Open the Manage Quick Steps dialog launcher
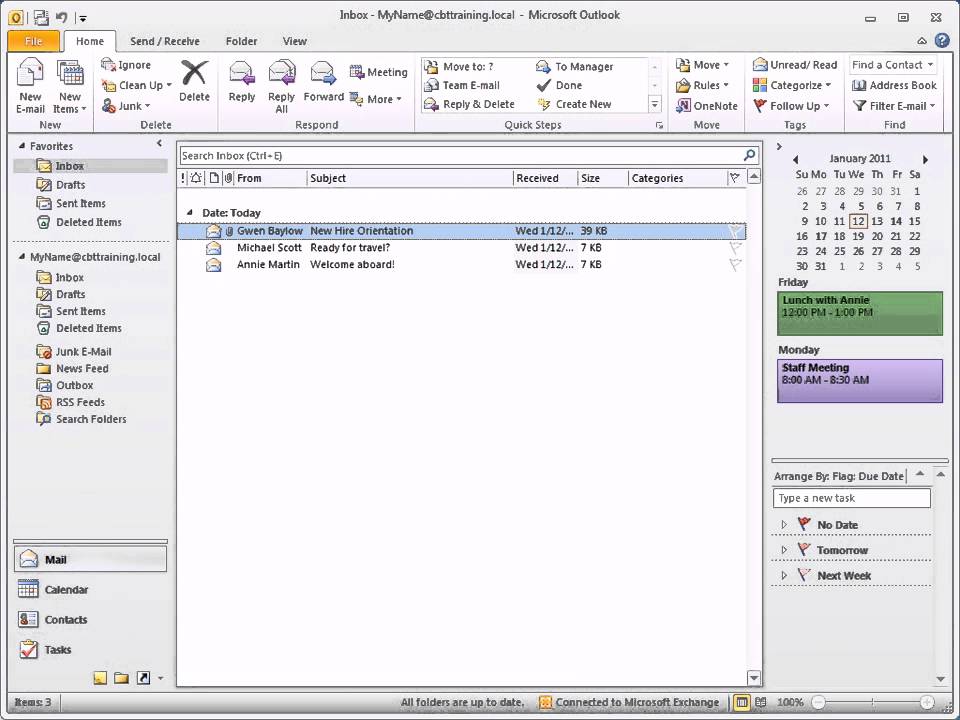This screenshot has width=960, height=720. (659, 126)
